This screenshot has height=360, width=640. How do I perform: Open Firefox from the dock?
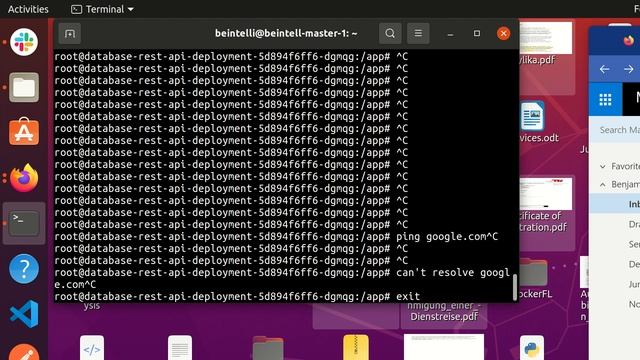24,178
